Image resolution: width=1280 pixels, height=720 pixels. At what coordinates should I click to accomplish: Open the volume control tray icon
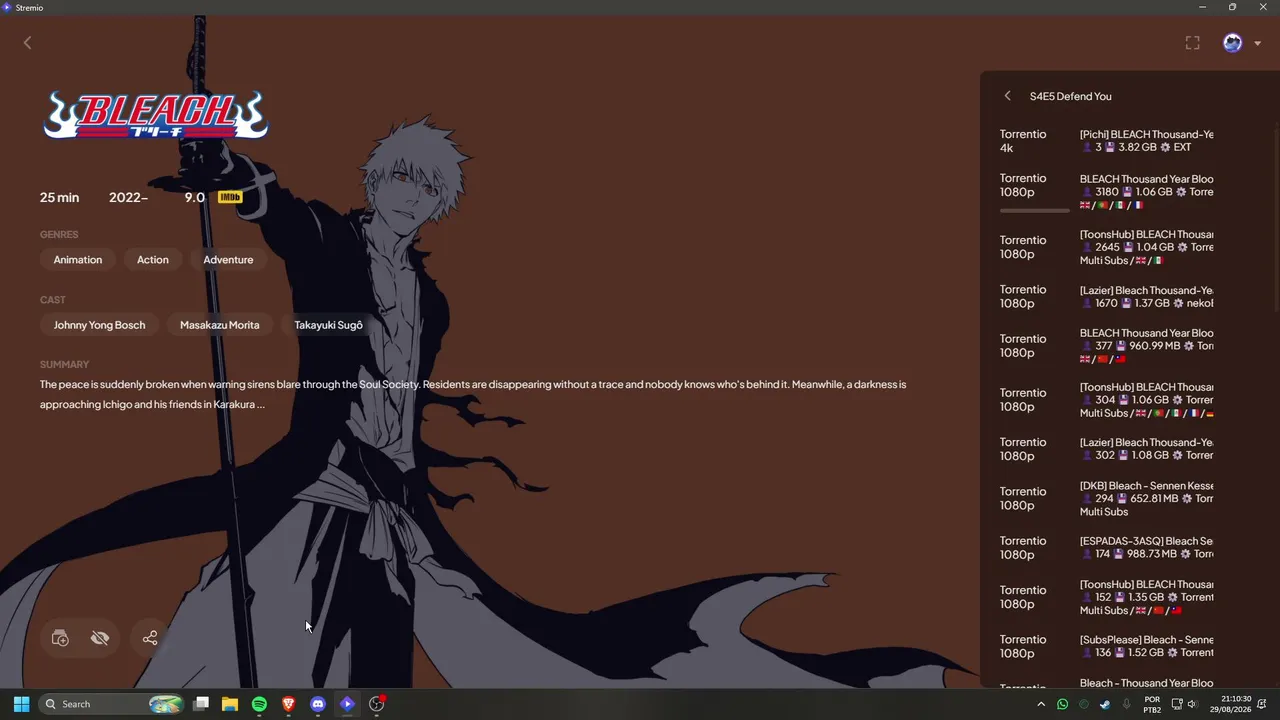[x=1192, y=704]
